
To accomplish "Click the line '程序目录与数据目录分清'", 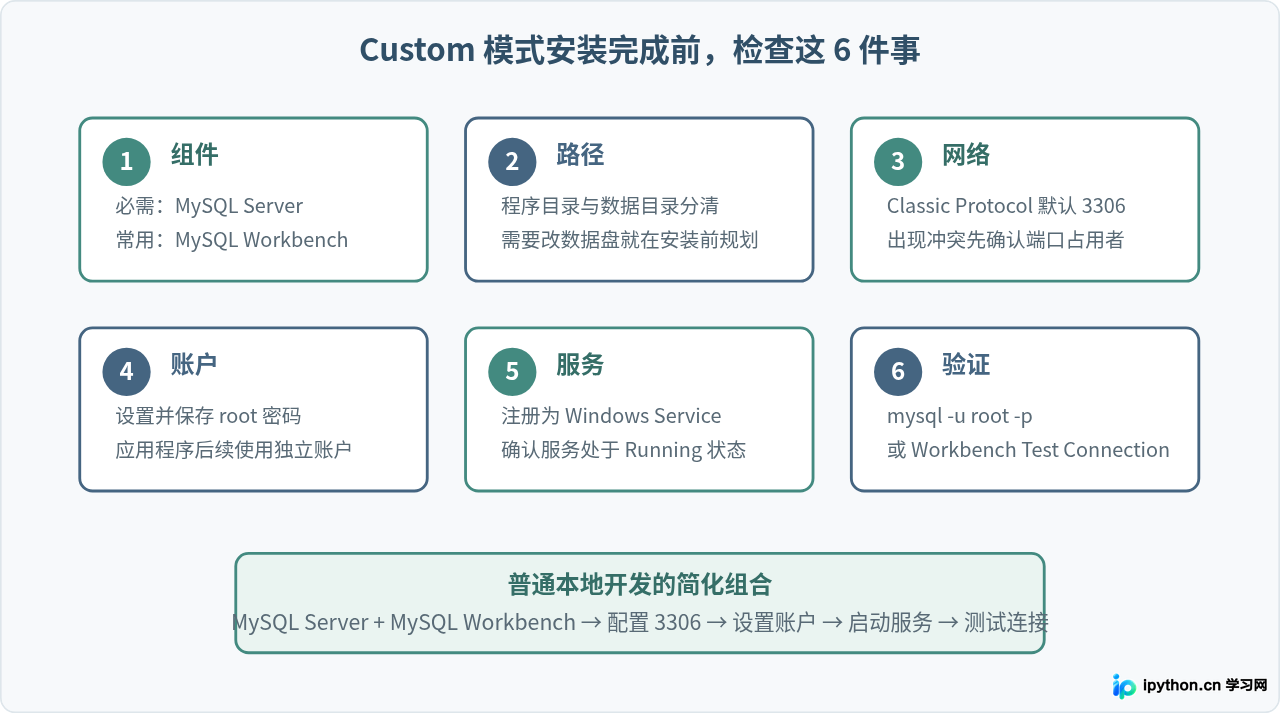I will [x=610, y=206].
